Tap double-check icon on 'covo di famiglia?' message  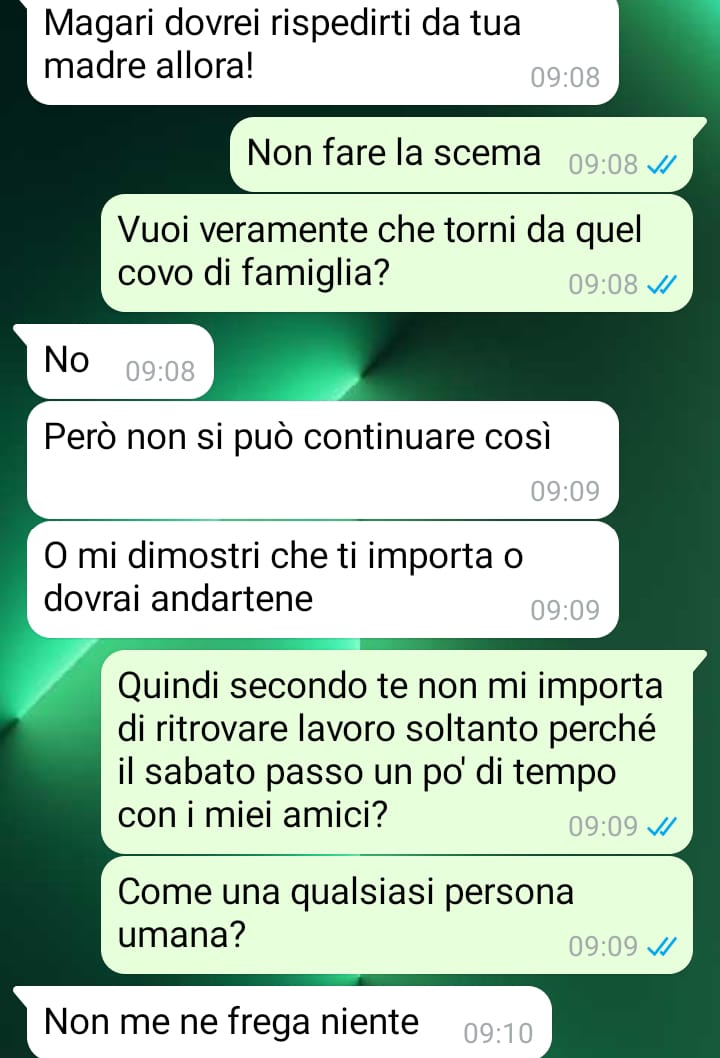tap(661, 285)
